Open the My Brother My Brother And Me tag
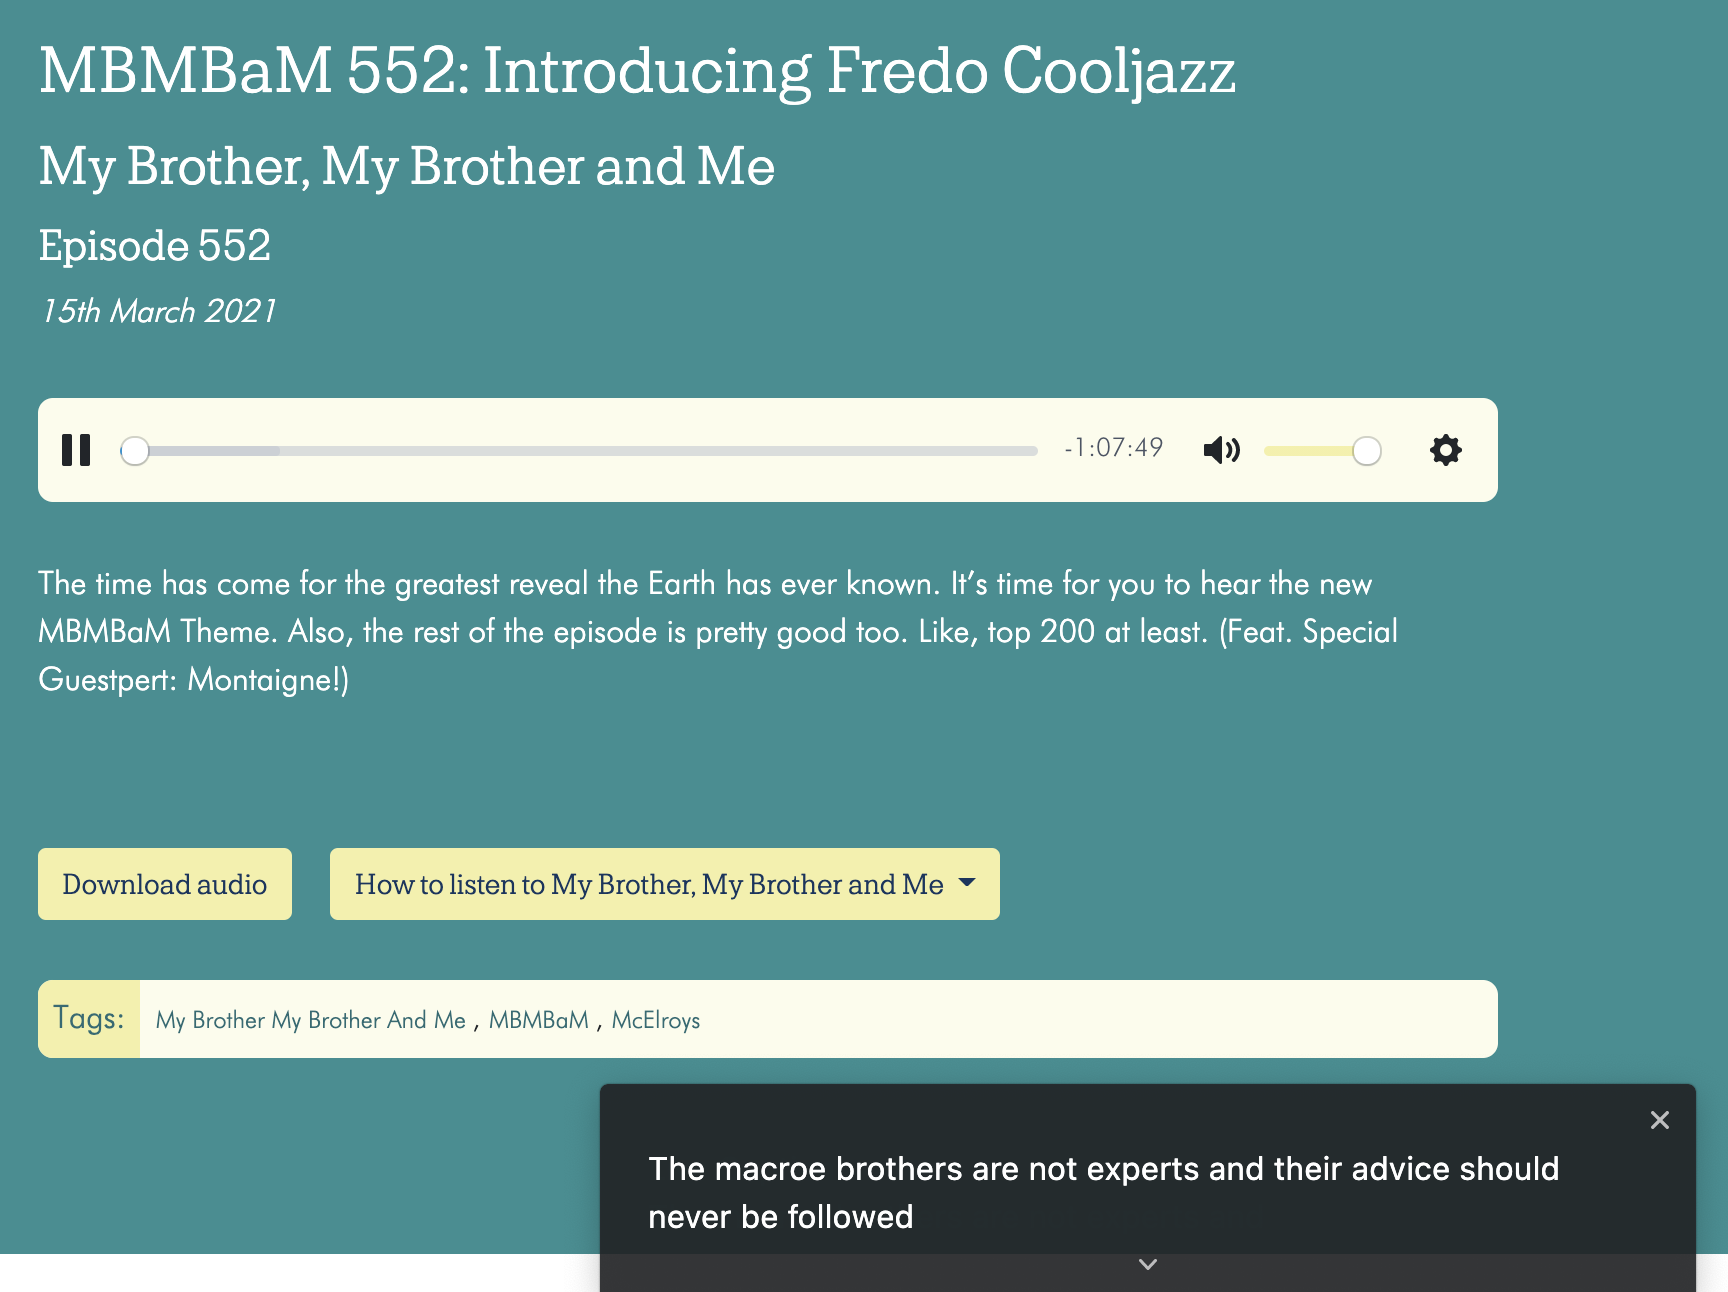This screenshot has width=1728, height=1292. point(310,1020)
